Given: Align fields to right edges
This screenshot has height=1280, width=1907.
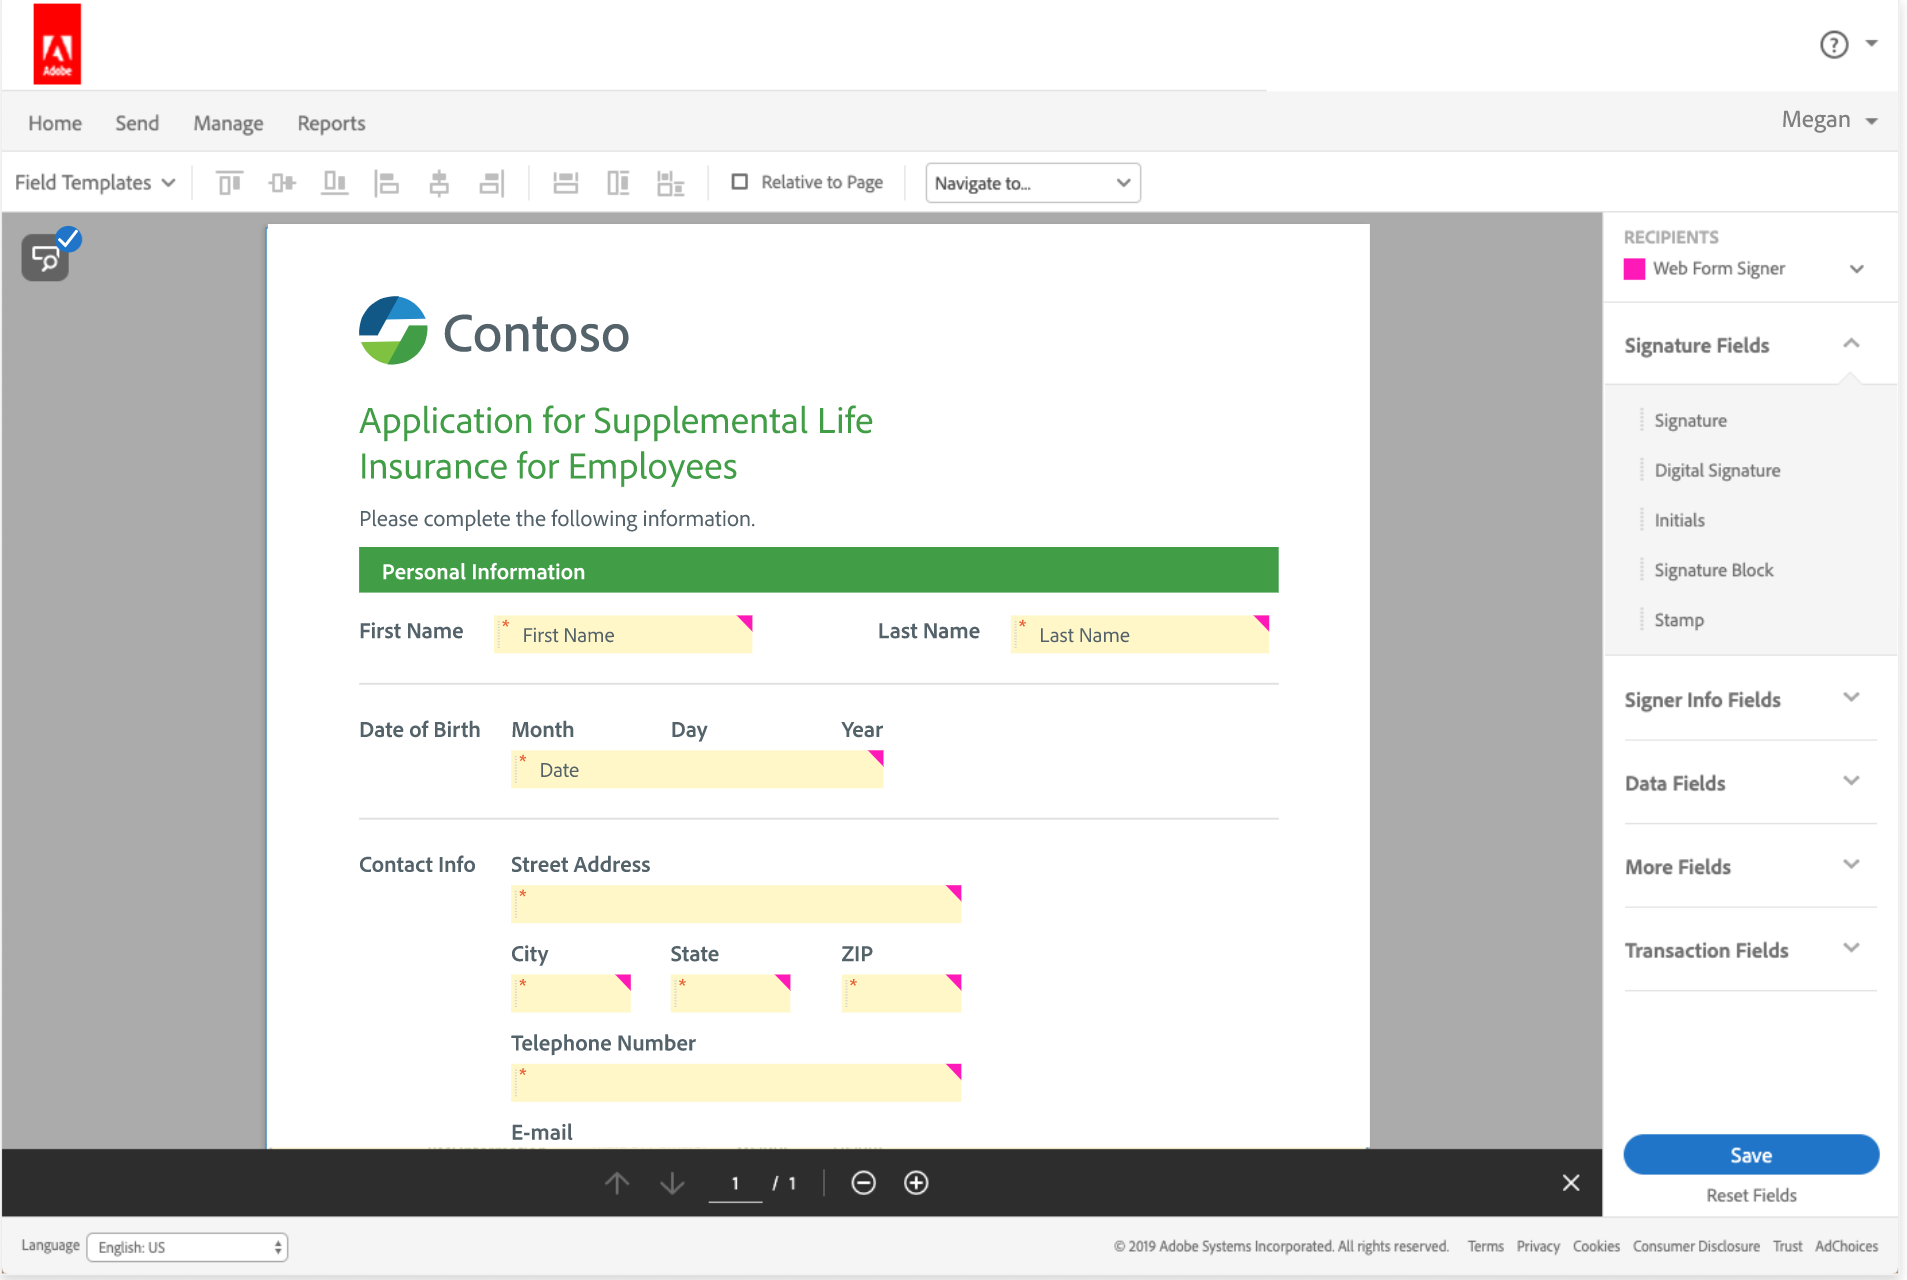Looking at the screenshot, I should [491, 182].
